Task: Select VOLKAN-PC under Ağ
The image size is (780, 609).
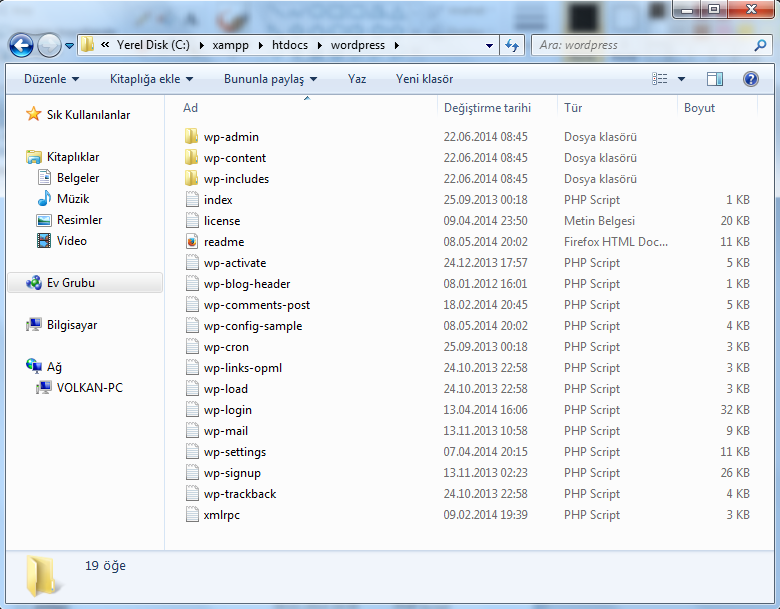Action: tap(90, 388)
